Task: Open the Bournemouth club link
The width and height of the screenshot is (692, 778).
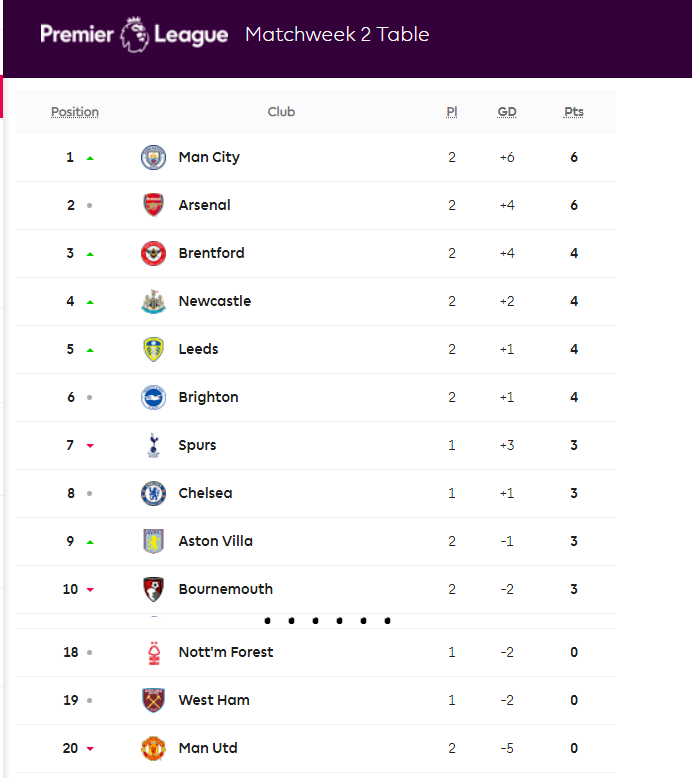Action: pyautogui.click(x=225, y=589)
